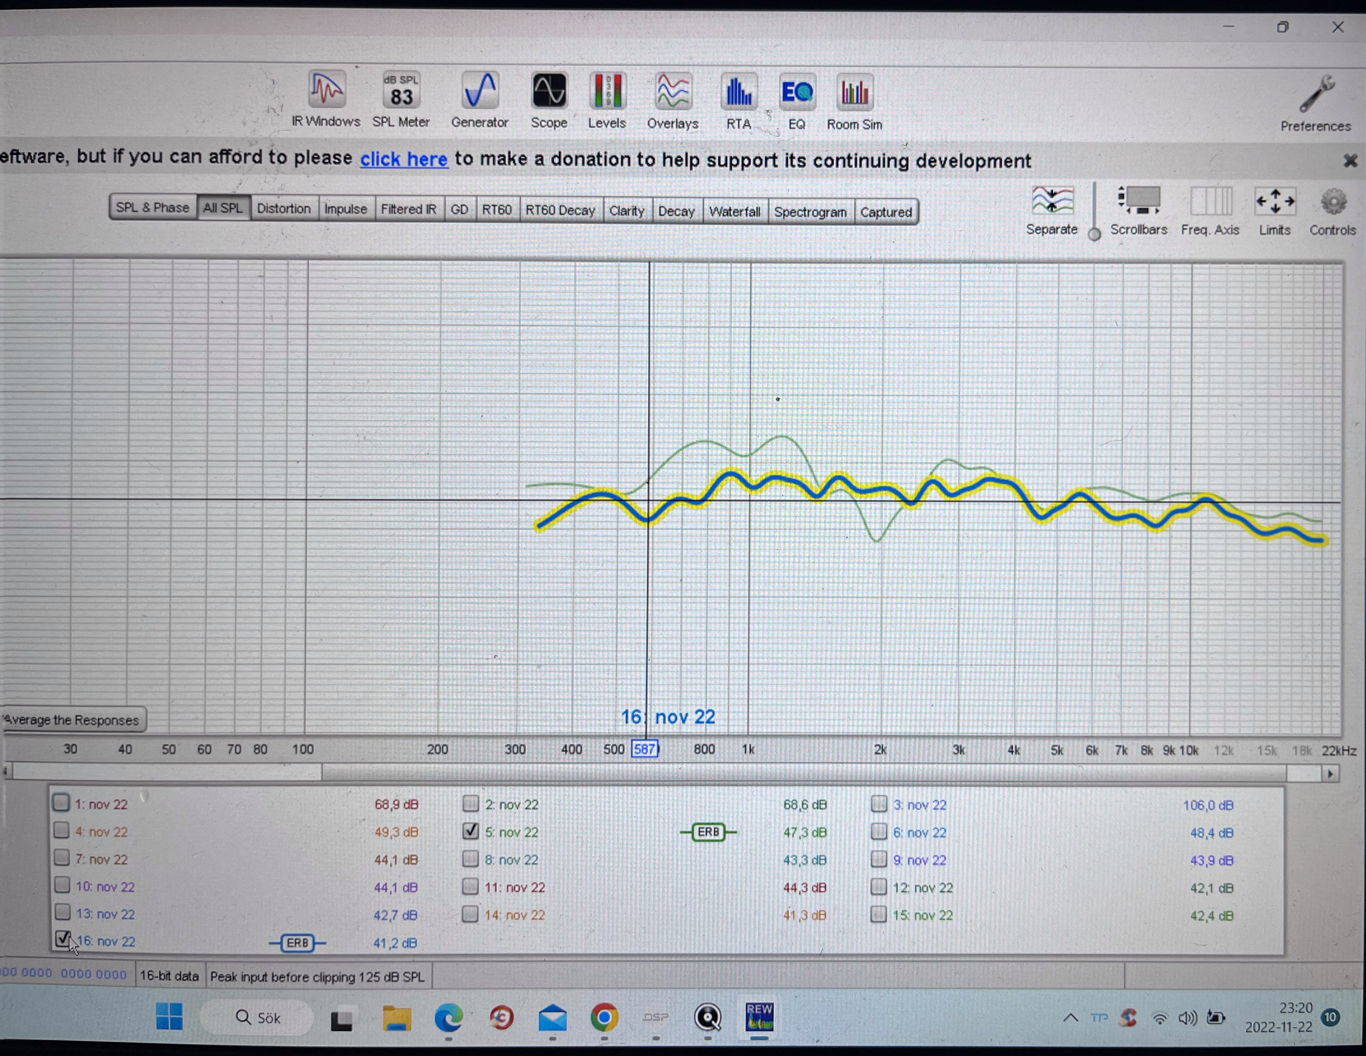This screenshot has width=1366, height=1056.
Task: Click ERB smoothing button for trace 5
Action: pos(708,832)
